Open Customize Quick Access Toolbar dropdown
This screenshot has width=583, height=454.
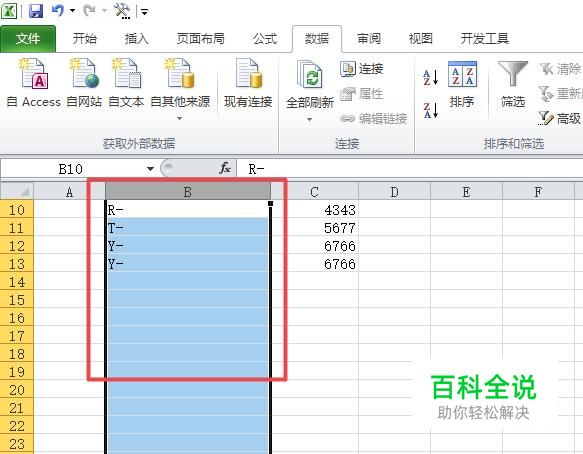(144, 12)
